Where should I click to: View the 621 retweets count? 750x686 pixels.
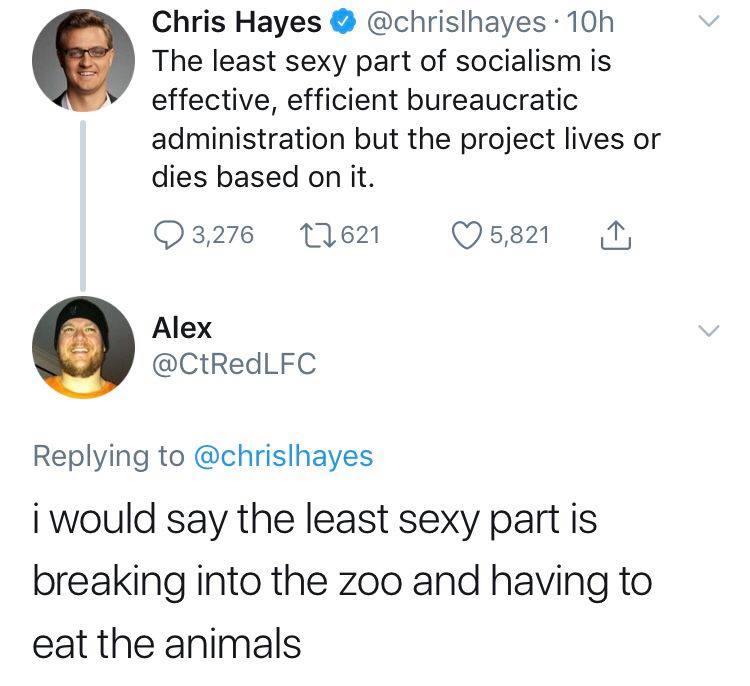pyautogui.click(x=361, y=235)
